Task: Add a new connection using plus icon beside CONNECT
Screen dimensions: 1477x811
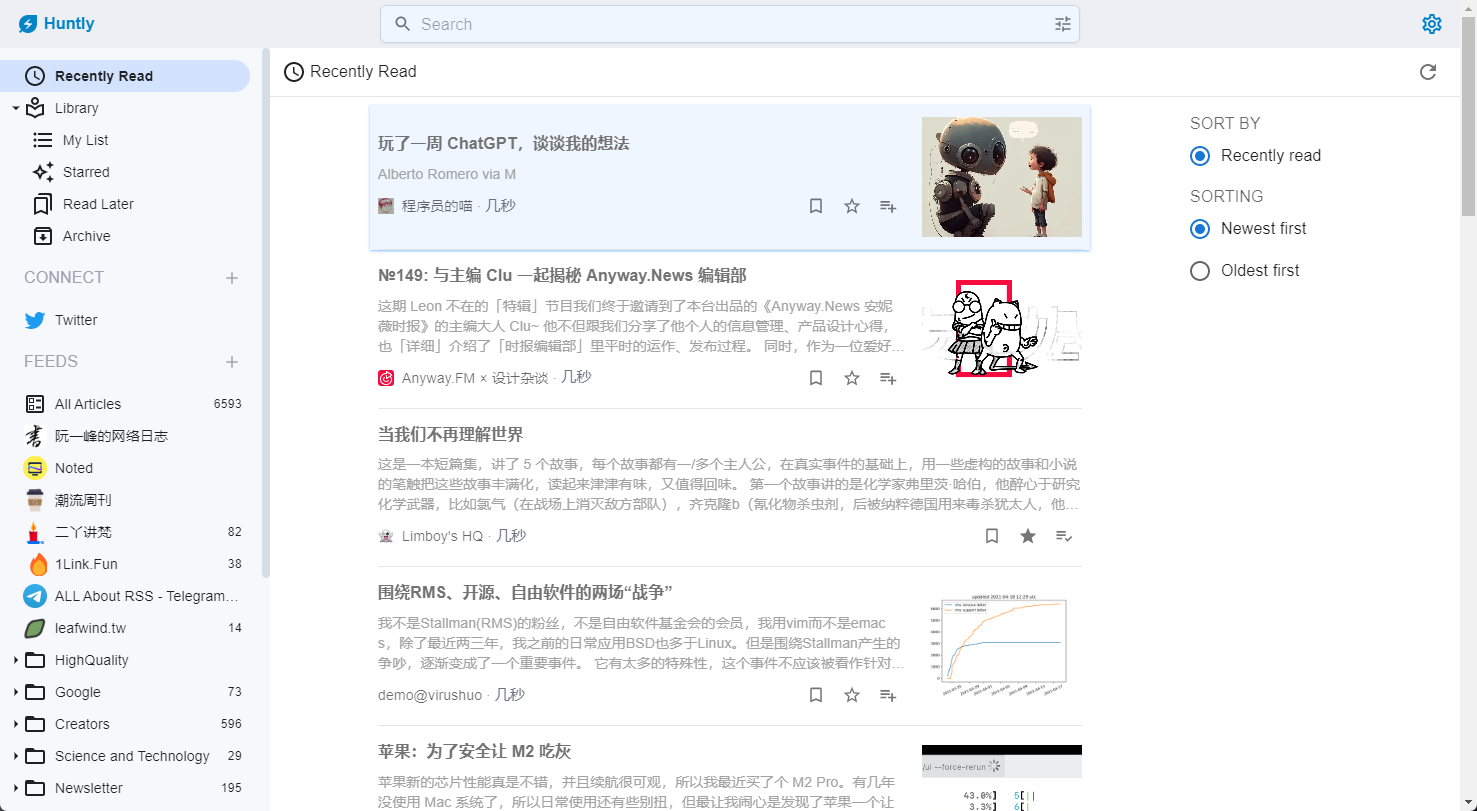Action: [x=232, y=278]
